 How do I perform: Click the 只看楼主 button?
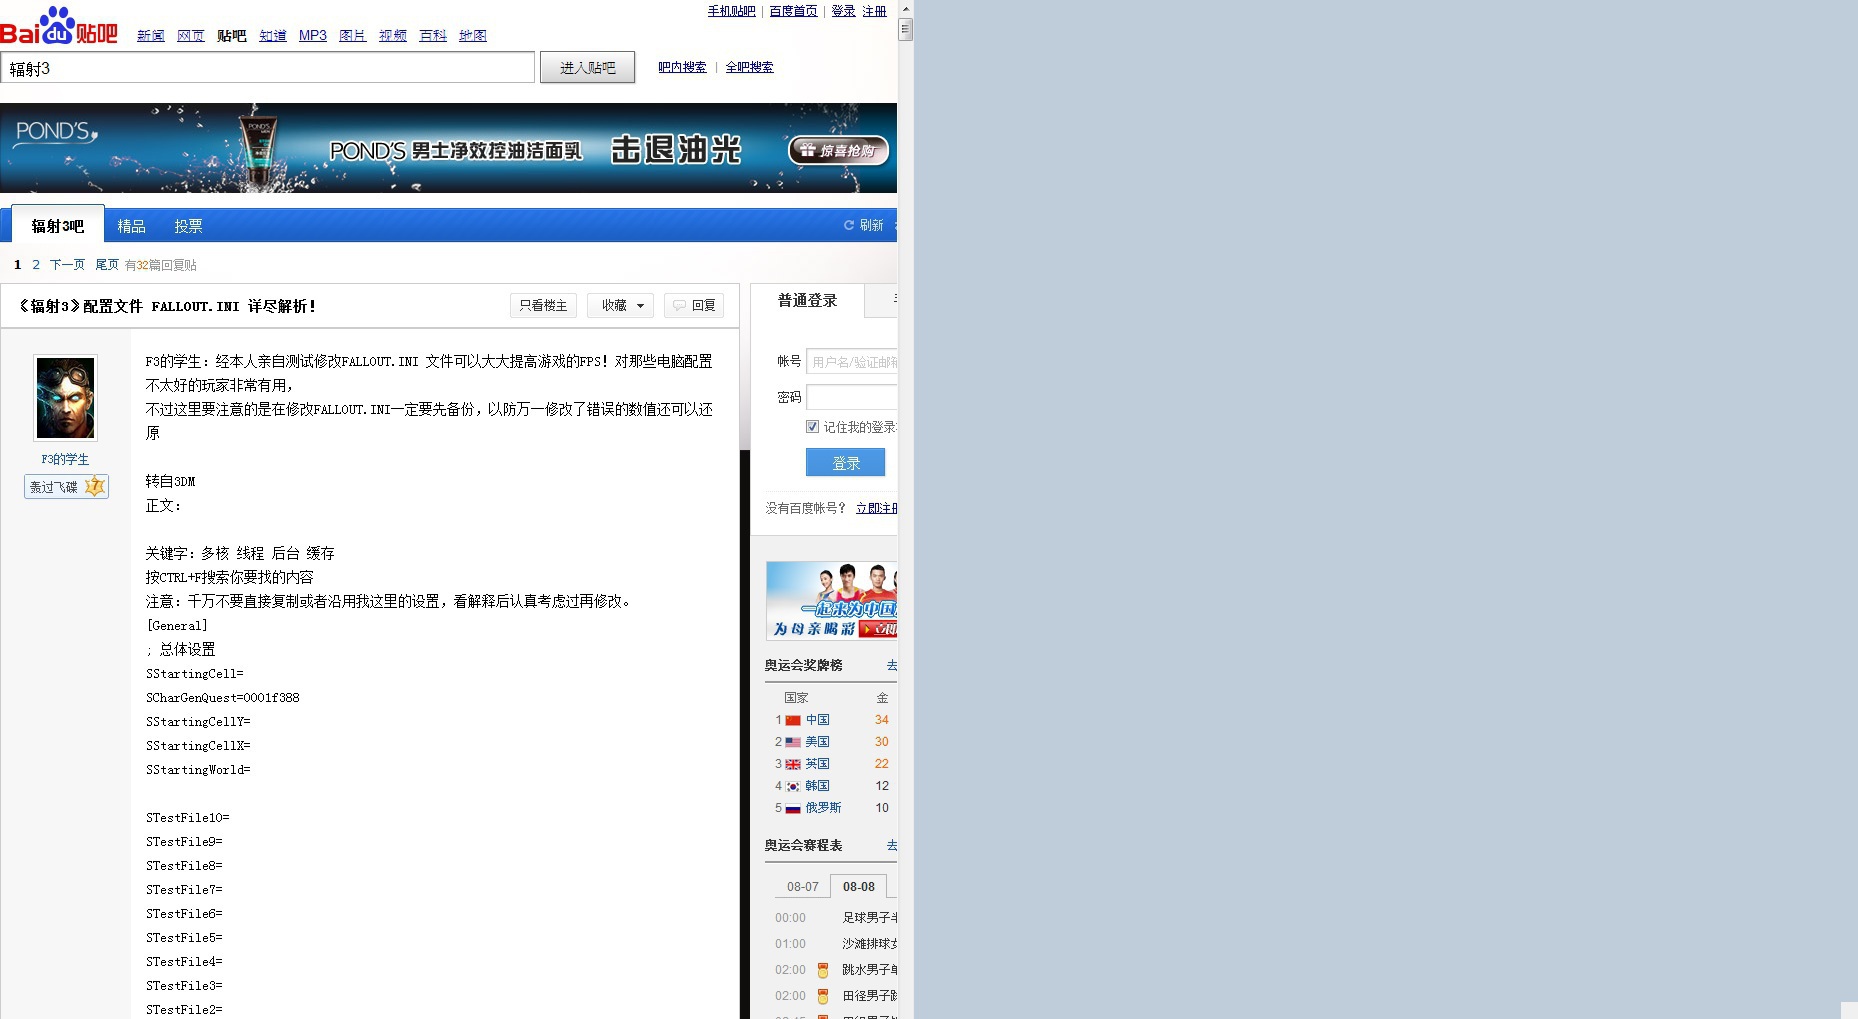[543, 306]
